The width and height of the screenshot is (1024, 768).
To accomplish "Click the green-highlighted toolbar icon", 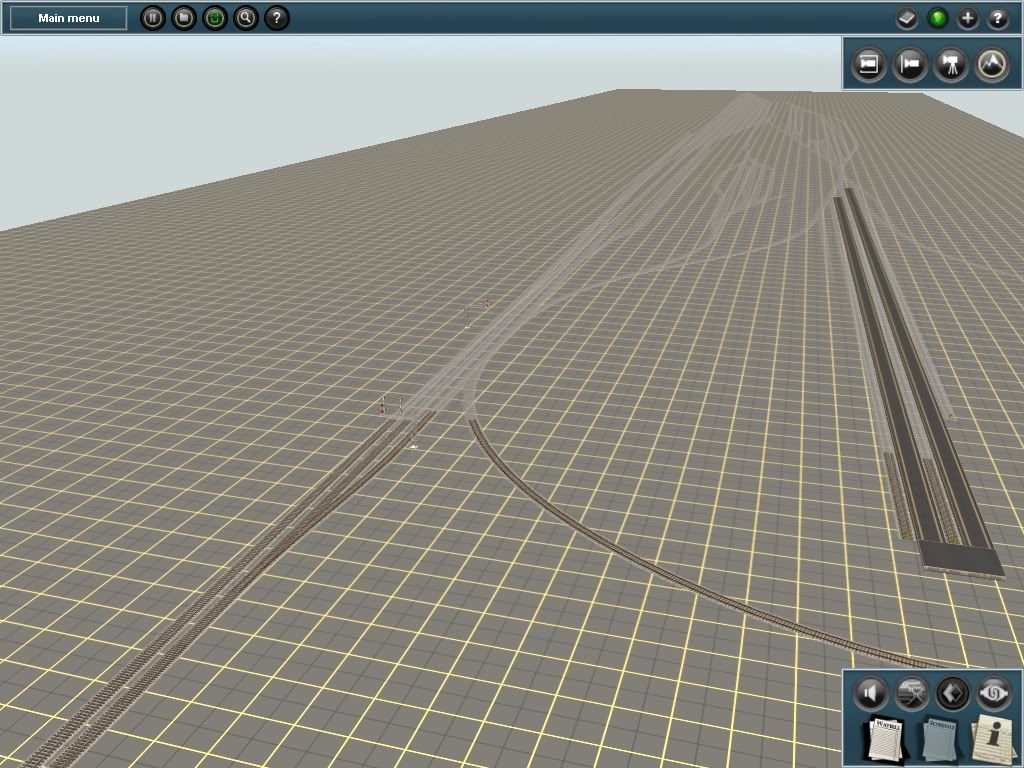I will tap(215, 18).
